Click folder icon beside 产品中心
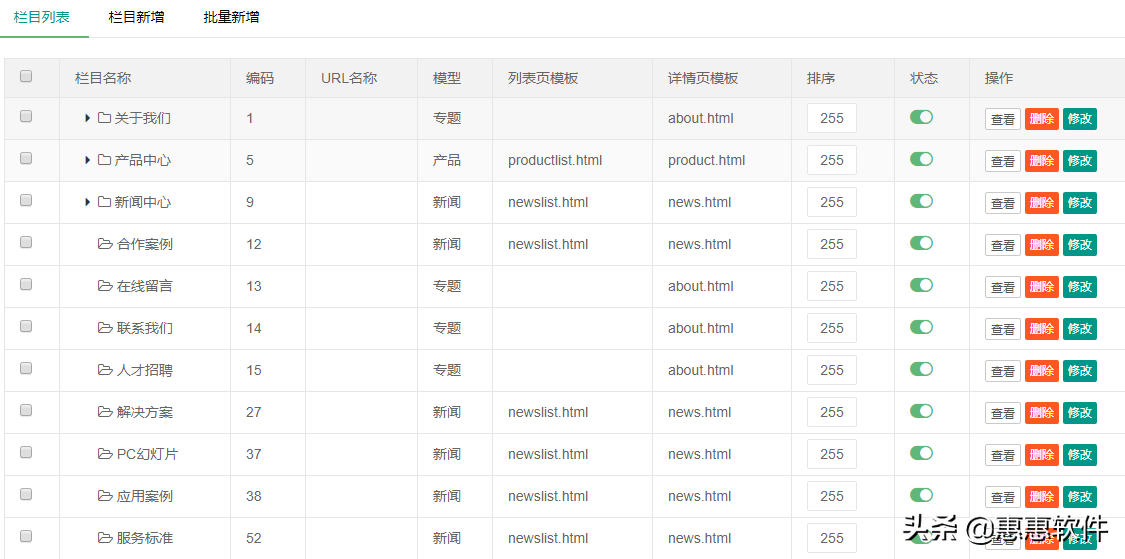The image size is (1125, 559). coord(104,160)
